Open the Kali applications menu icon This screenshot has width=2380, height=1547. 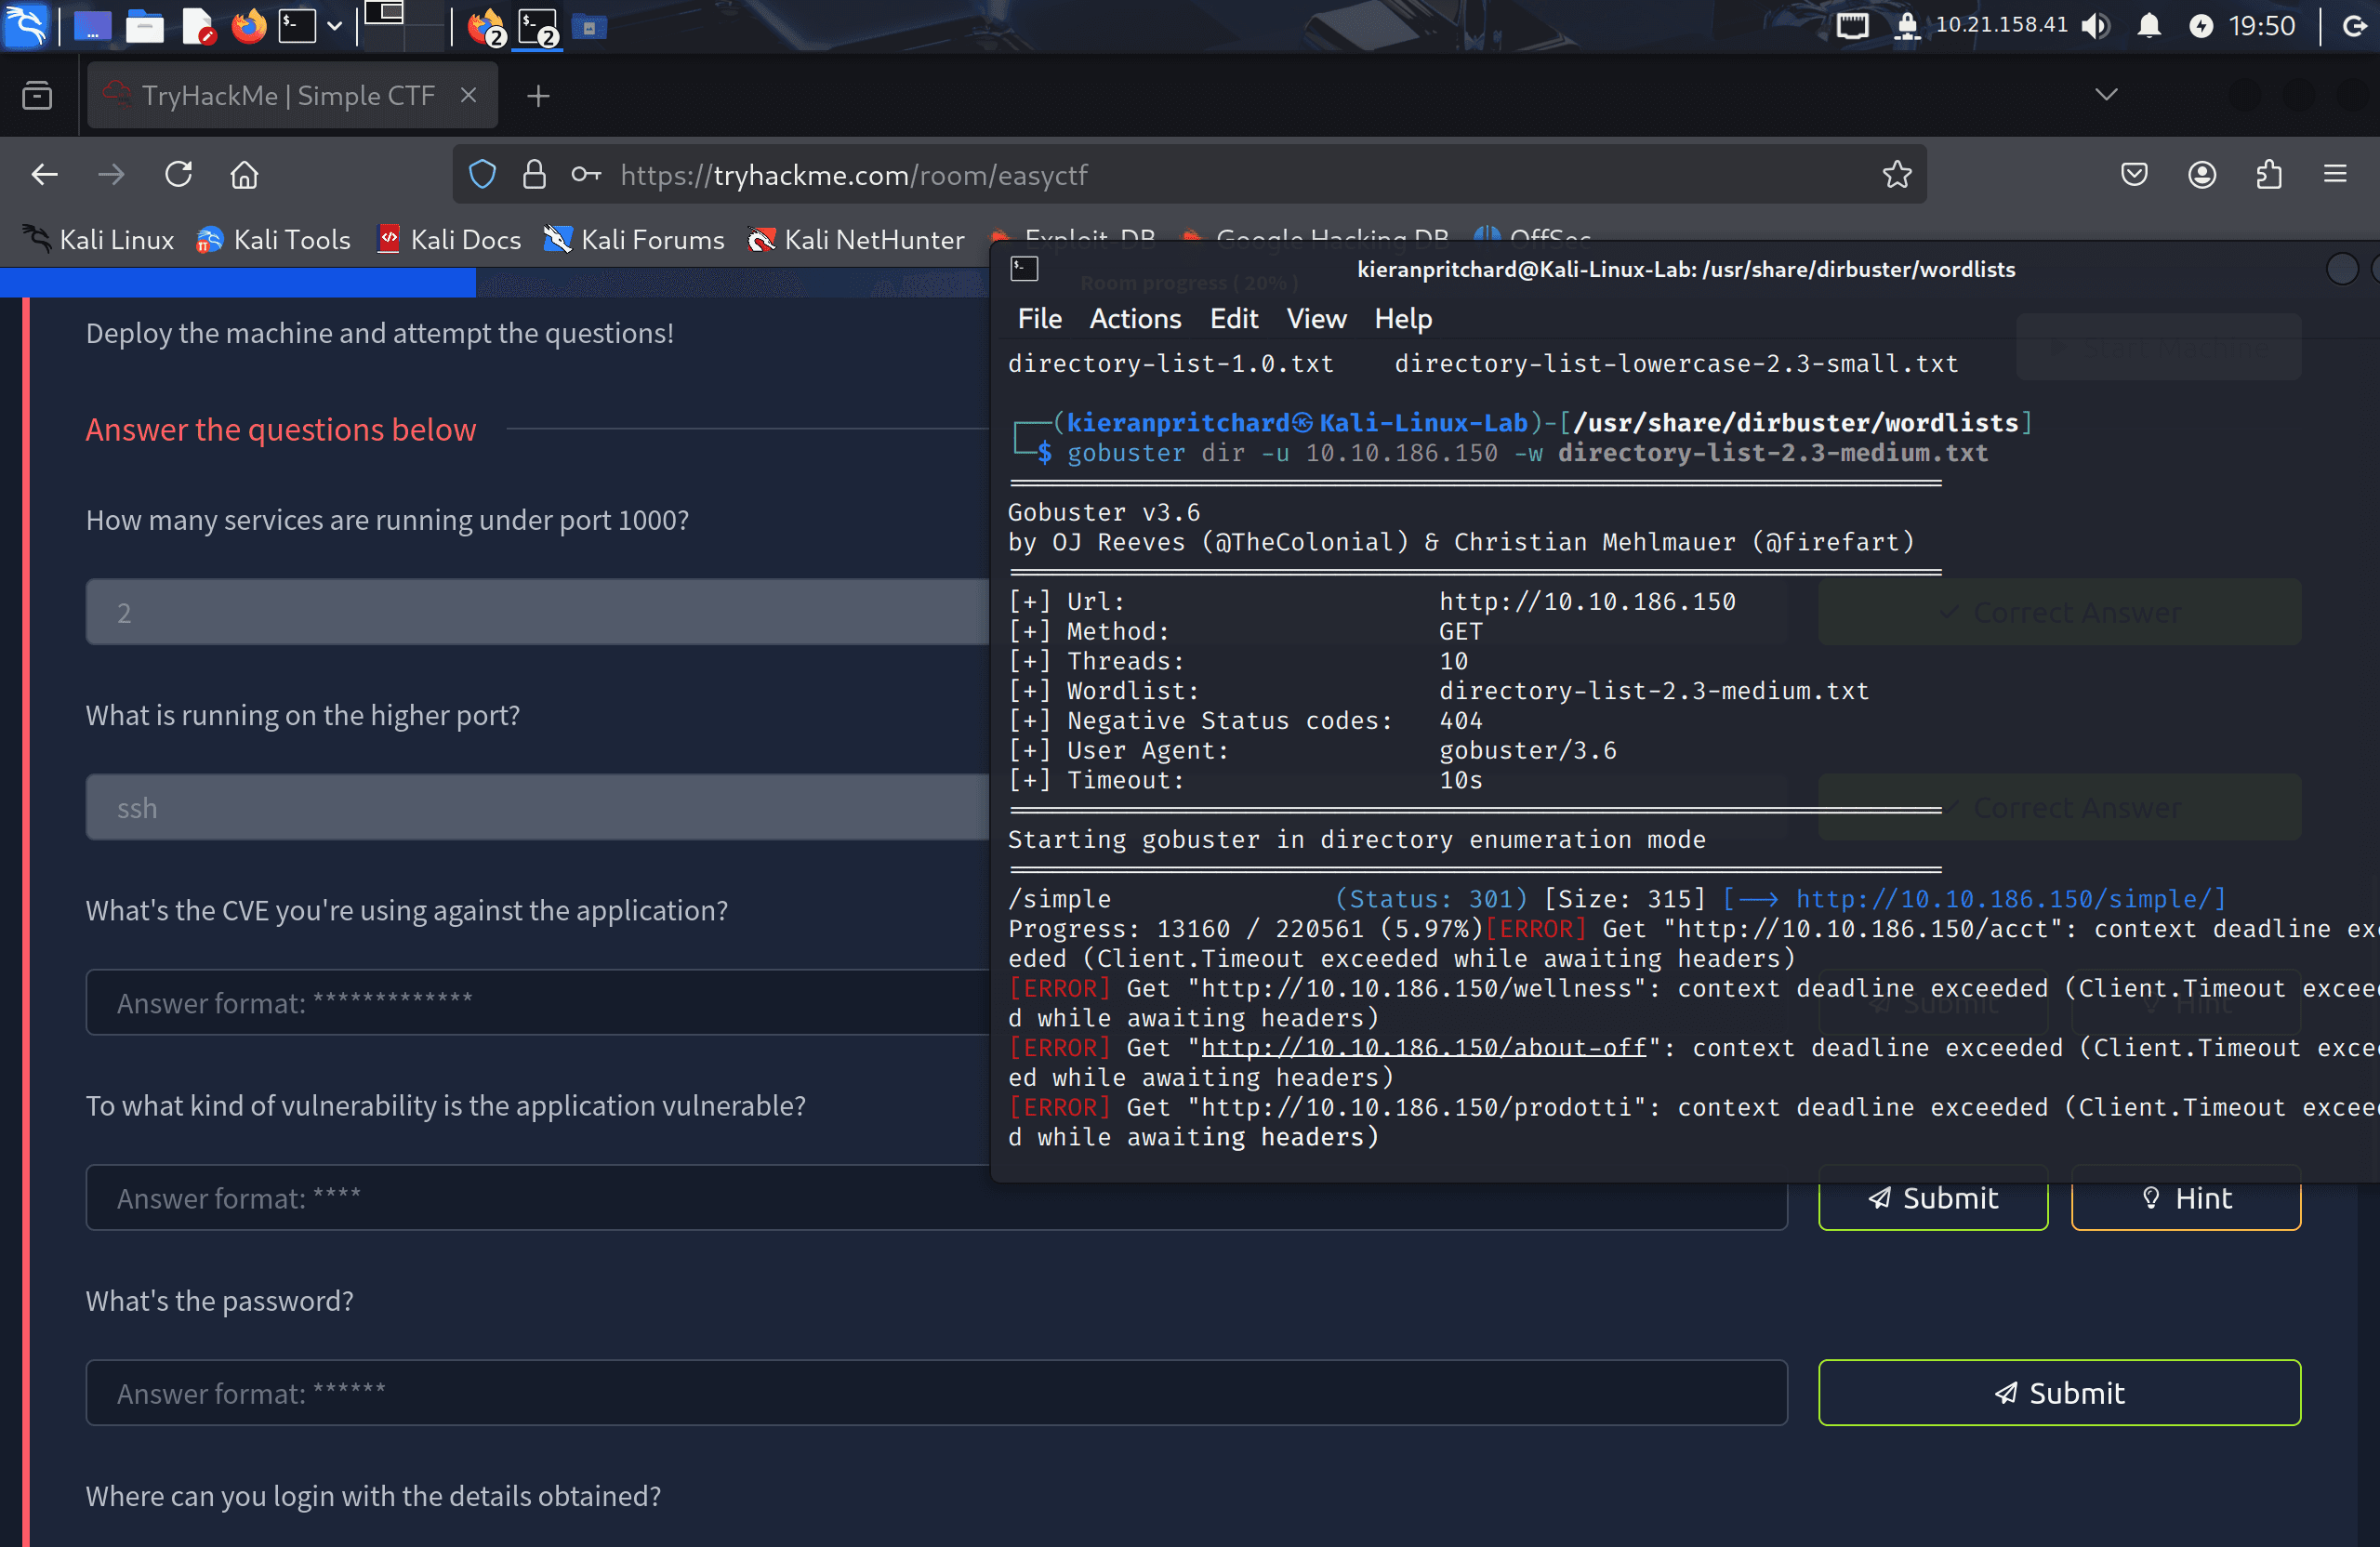tap(25, 25)
